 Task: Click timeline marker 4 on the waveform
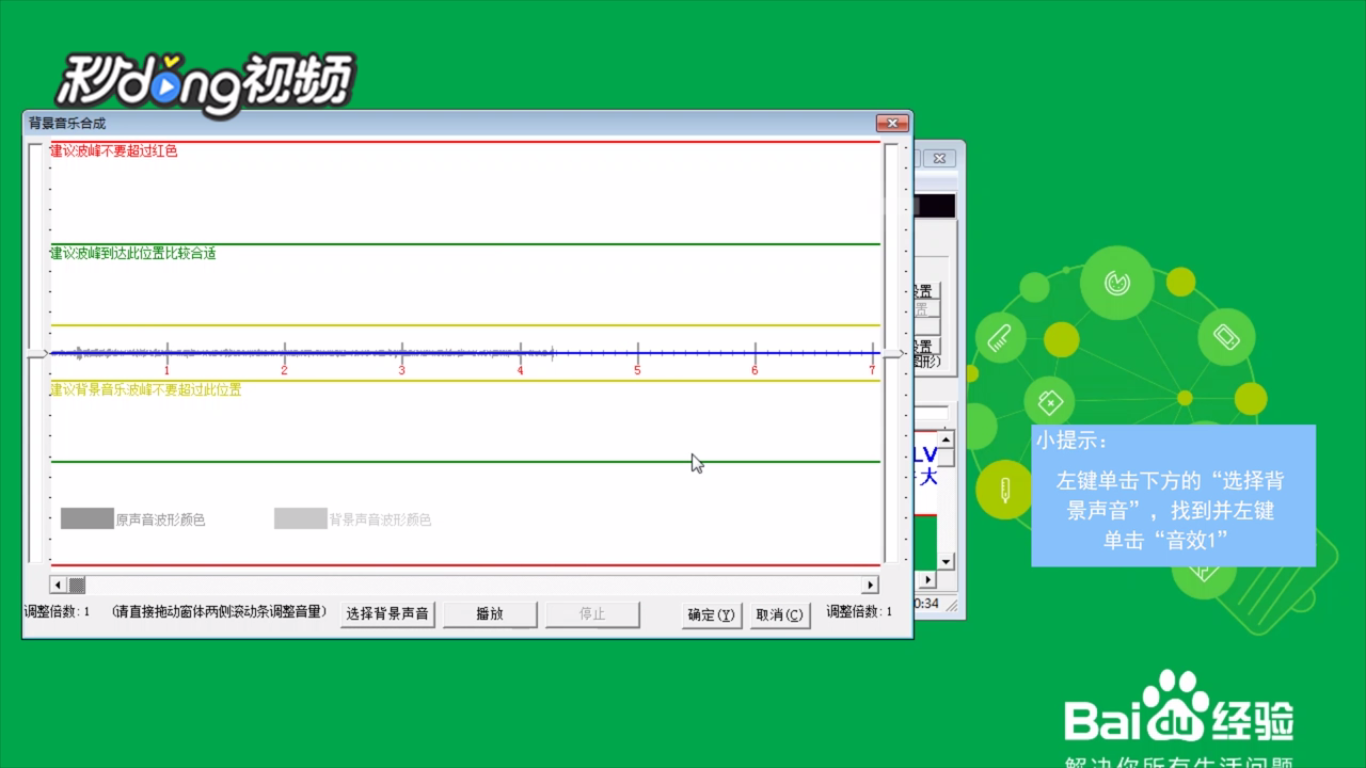(x=520, y=370)
